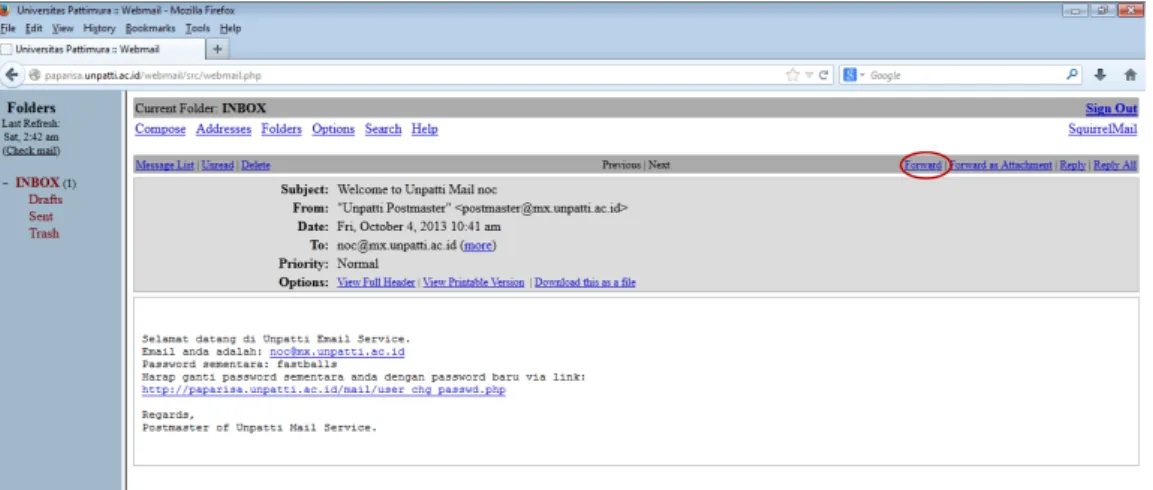Screen dimensions: 1153x490
Task: Open the Drafts folder
Action: pyautogui.click(x=46, y=199)
